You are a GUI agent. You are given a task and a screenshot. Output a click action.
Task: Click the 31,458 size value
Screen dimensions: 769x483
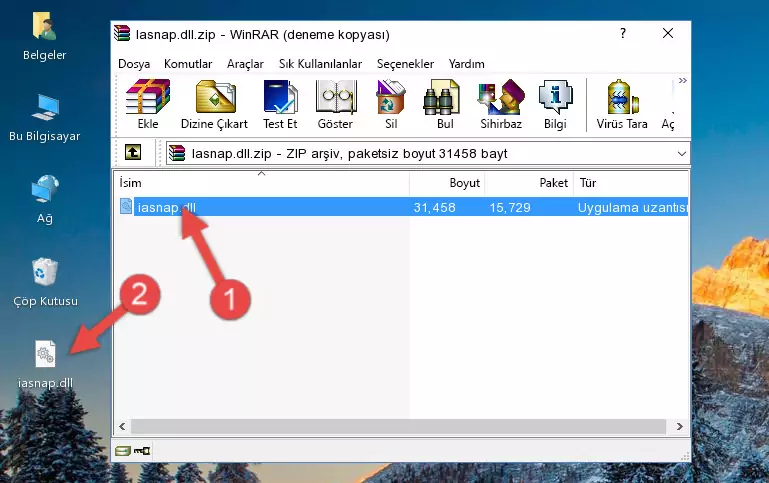pyautogui.click(x=434, y=207)
